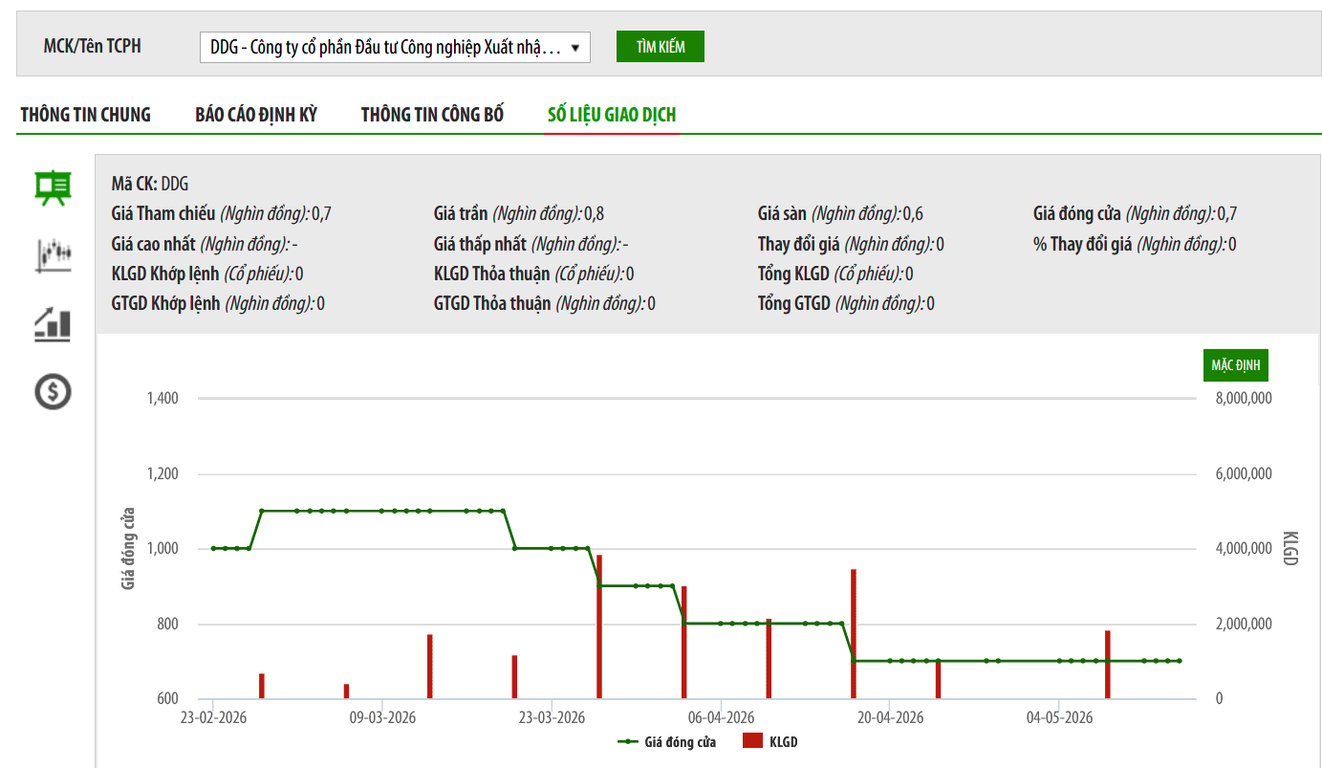Viewport: 1322px width, 768px height.
Task: Click the Tổng GTGD text
Action: [x=846, y=304]
